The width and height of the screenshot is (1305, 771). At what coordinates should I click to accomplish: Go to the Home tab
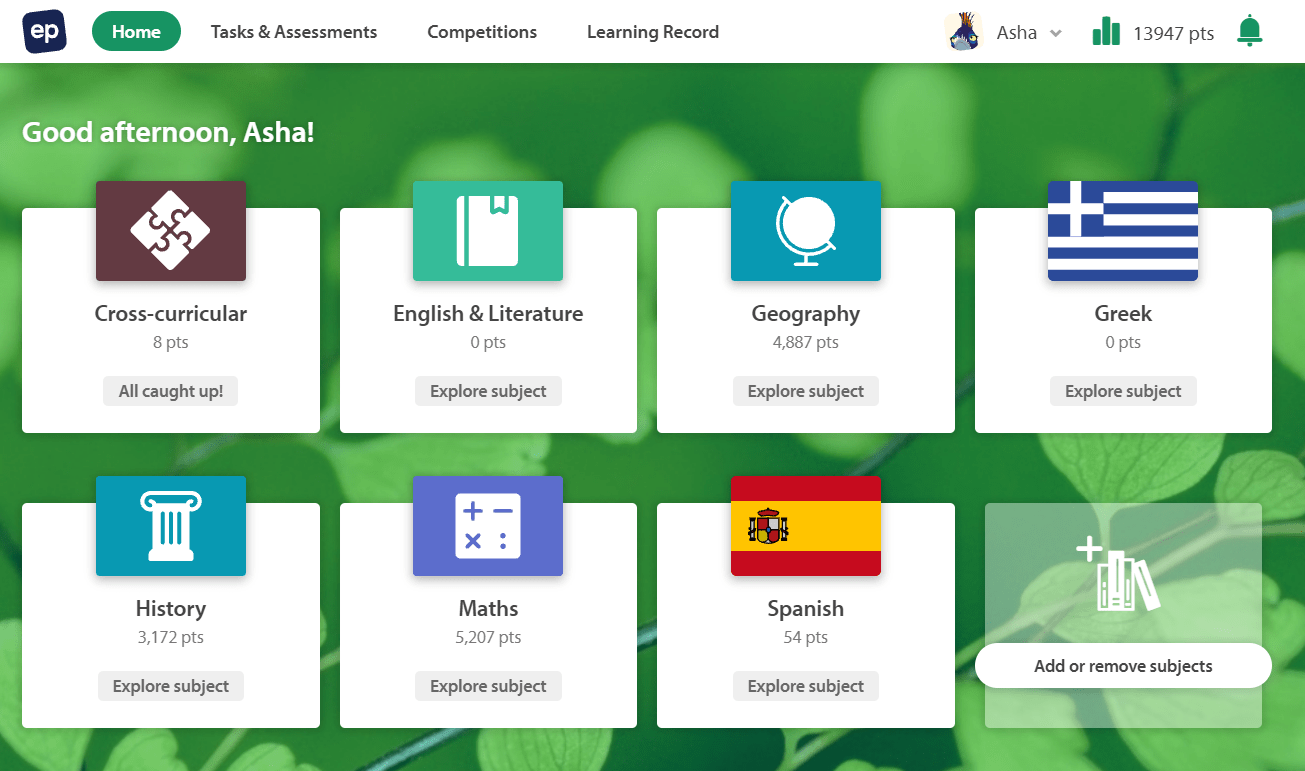pos(136,32)
